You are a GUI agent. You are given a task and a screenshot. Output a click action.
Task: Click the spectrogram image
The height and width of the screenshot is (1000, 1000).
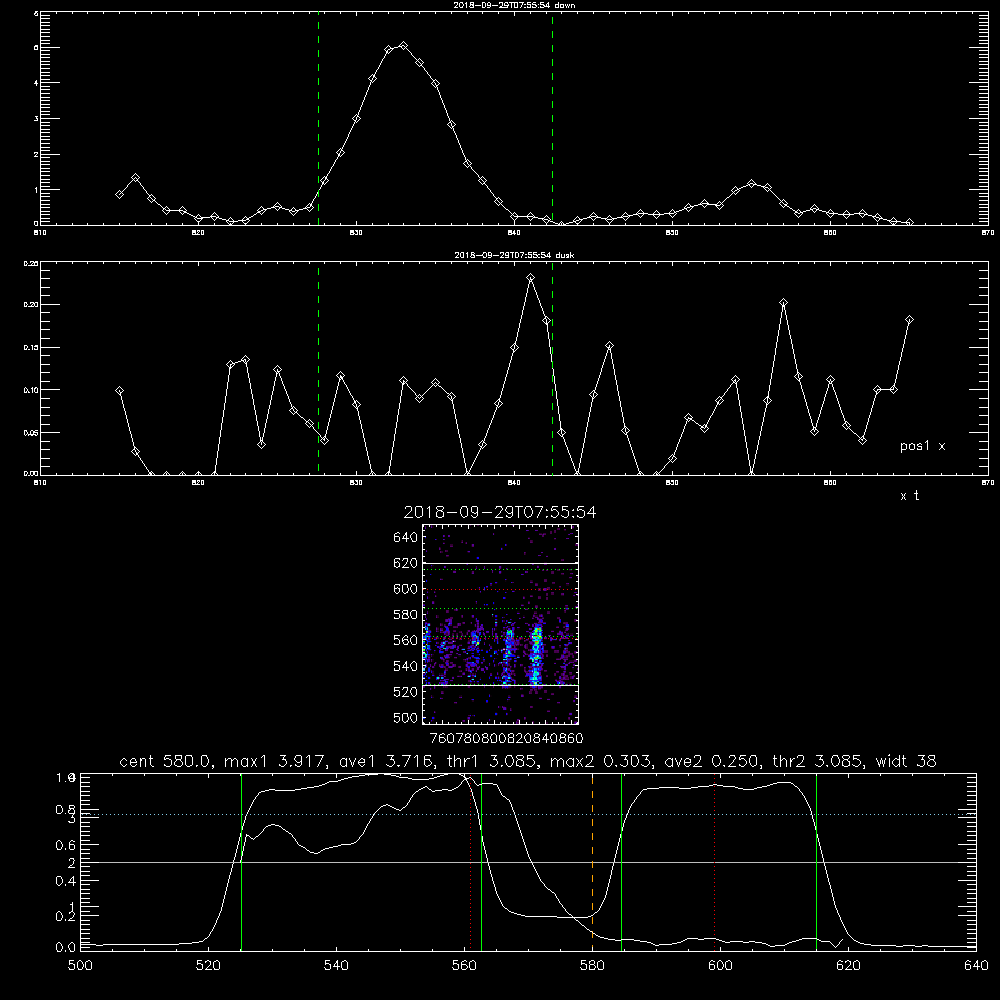point(501,624)
